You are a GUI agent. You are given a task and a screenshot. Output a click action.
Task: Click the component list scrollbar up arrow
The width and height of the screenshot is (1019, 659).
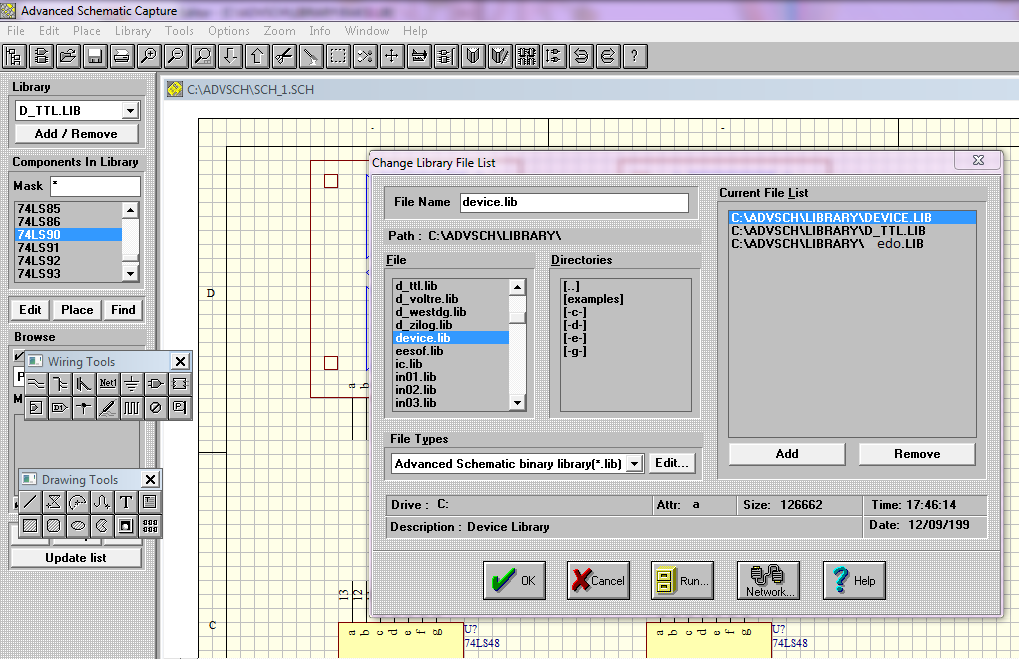(131, 210)
